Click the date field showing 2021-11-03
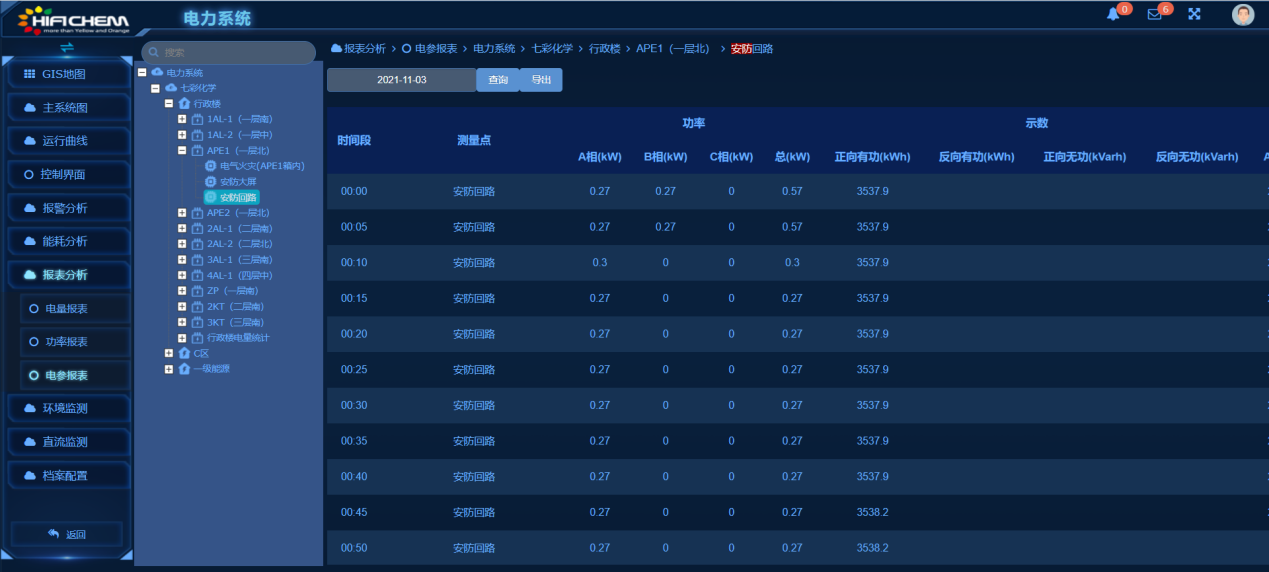This screenshot has height=572, width=1269. point(401,80)
